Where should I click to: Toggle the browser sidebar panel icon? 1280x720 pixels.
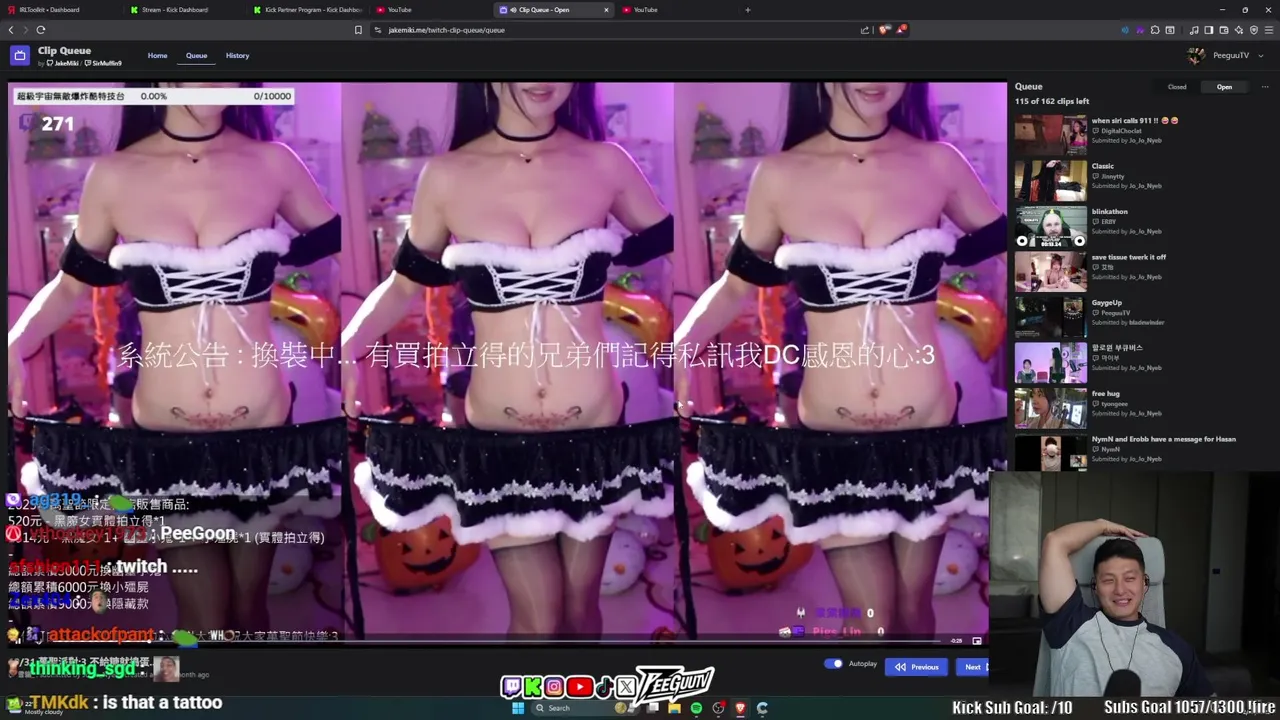coord(1209,30)
